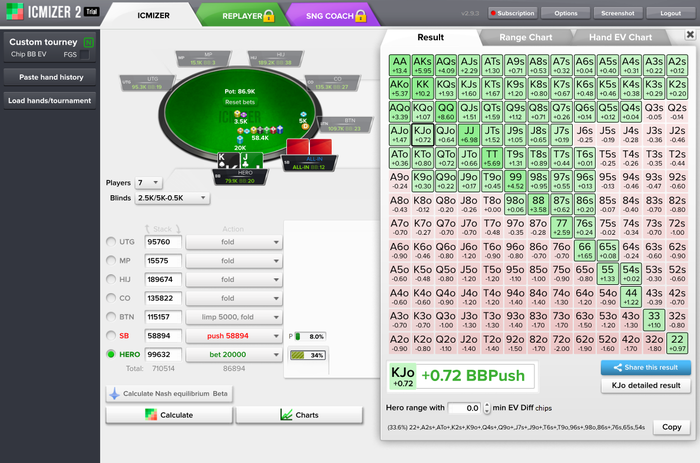Click the ICMIZER 2 logo icon

point(14,12)
